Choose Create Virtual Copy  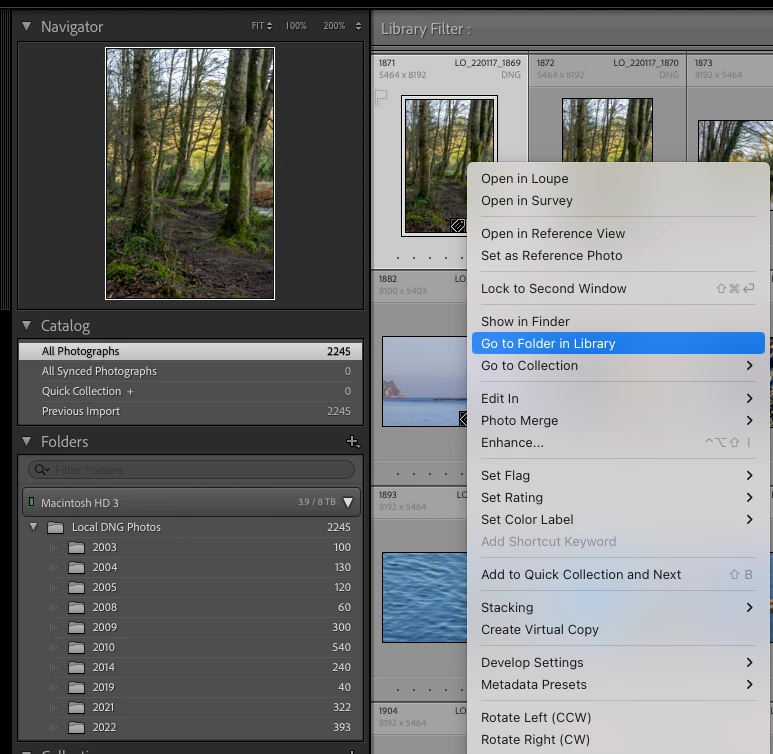[618, 630]
